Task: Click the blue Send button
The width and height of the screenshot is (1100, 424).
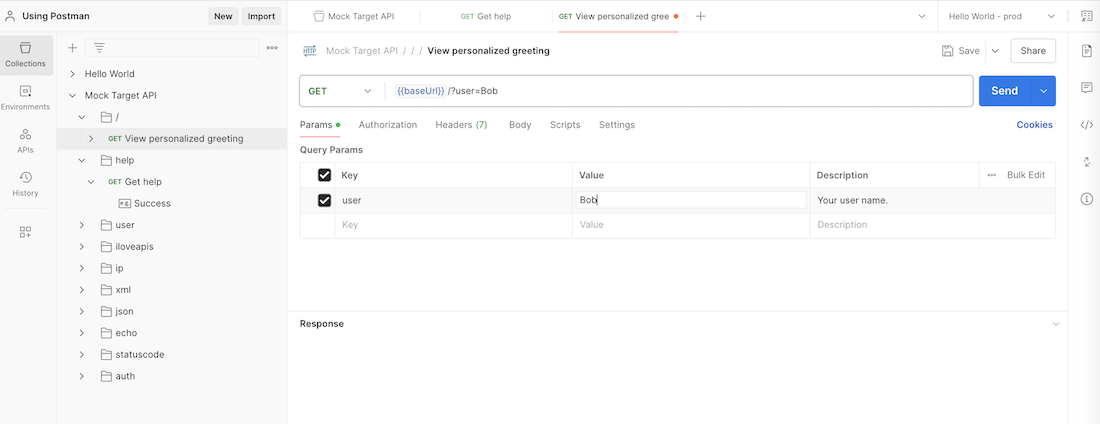Action: coord(1004,91)
